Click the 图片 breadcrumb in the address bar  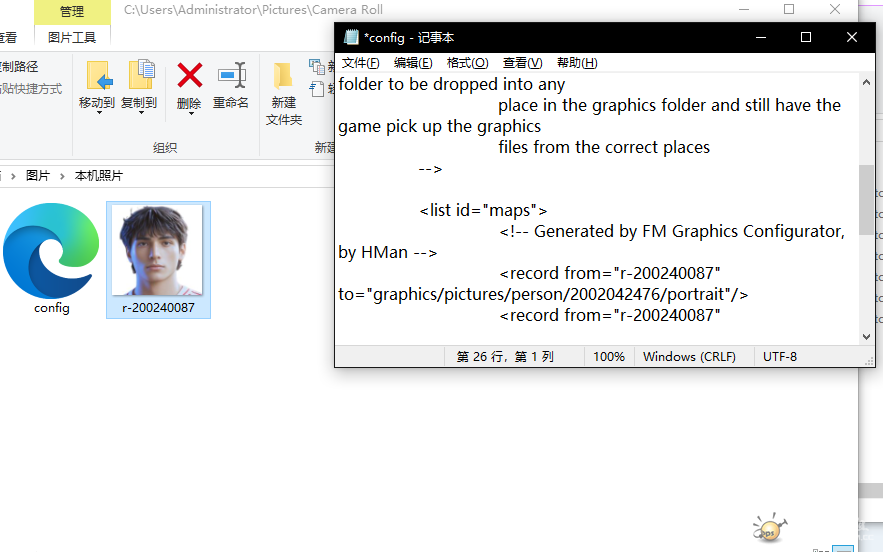[x=38, y=175]
